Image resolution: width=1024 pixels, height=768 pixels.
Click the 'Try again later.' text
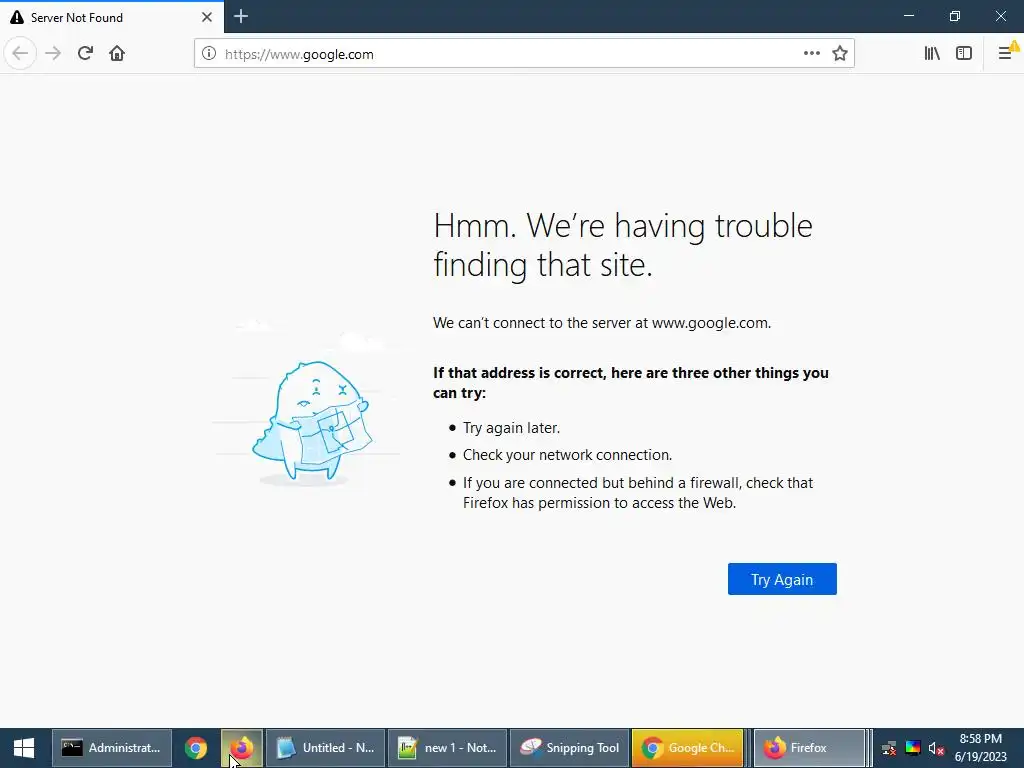click(x=511, y=428)
